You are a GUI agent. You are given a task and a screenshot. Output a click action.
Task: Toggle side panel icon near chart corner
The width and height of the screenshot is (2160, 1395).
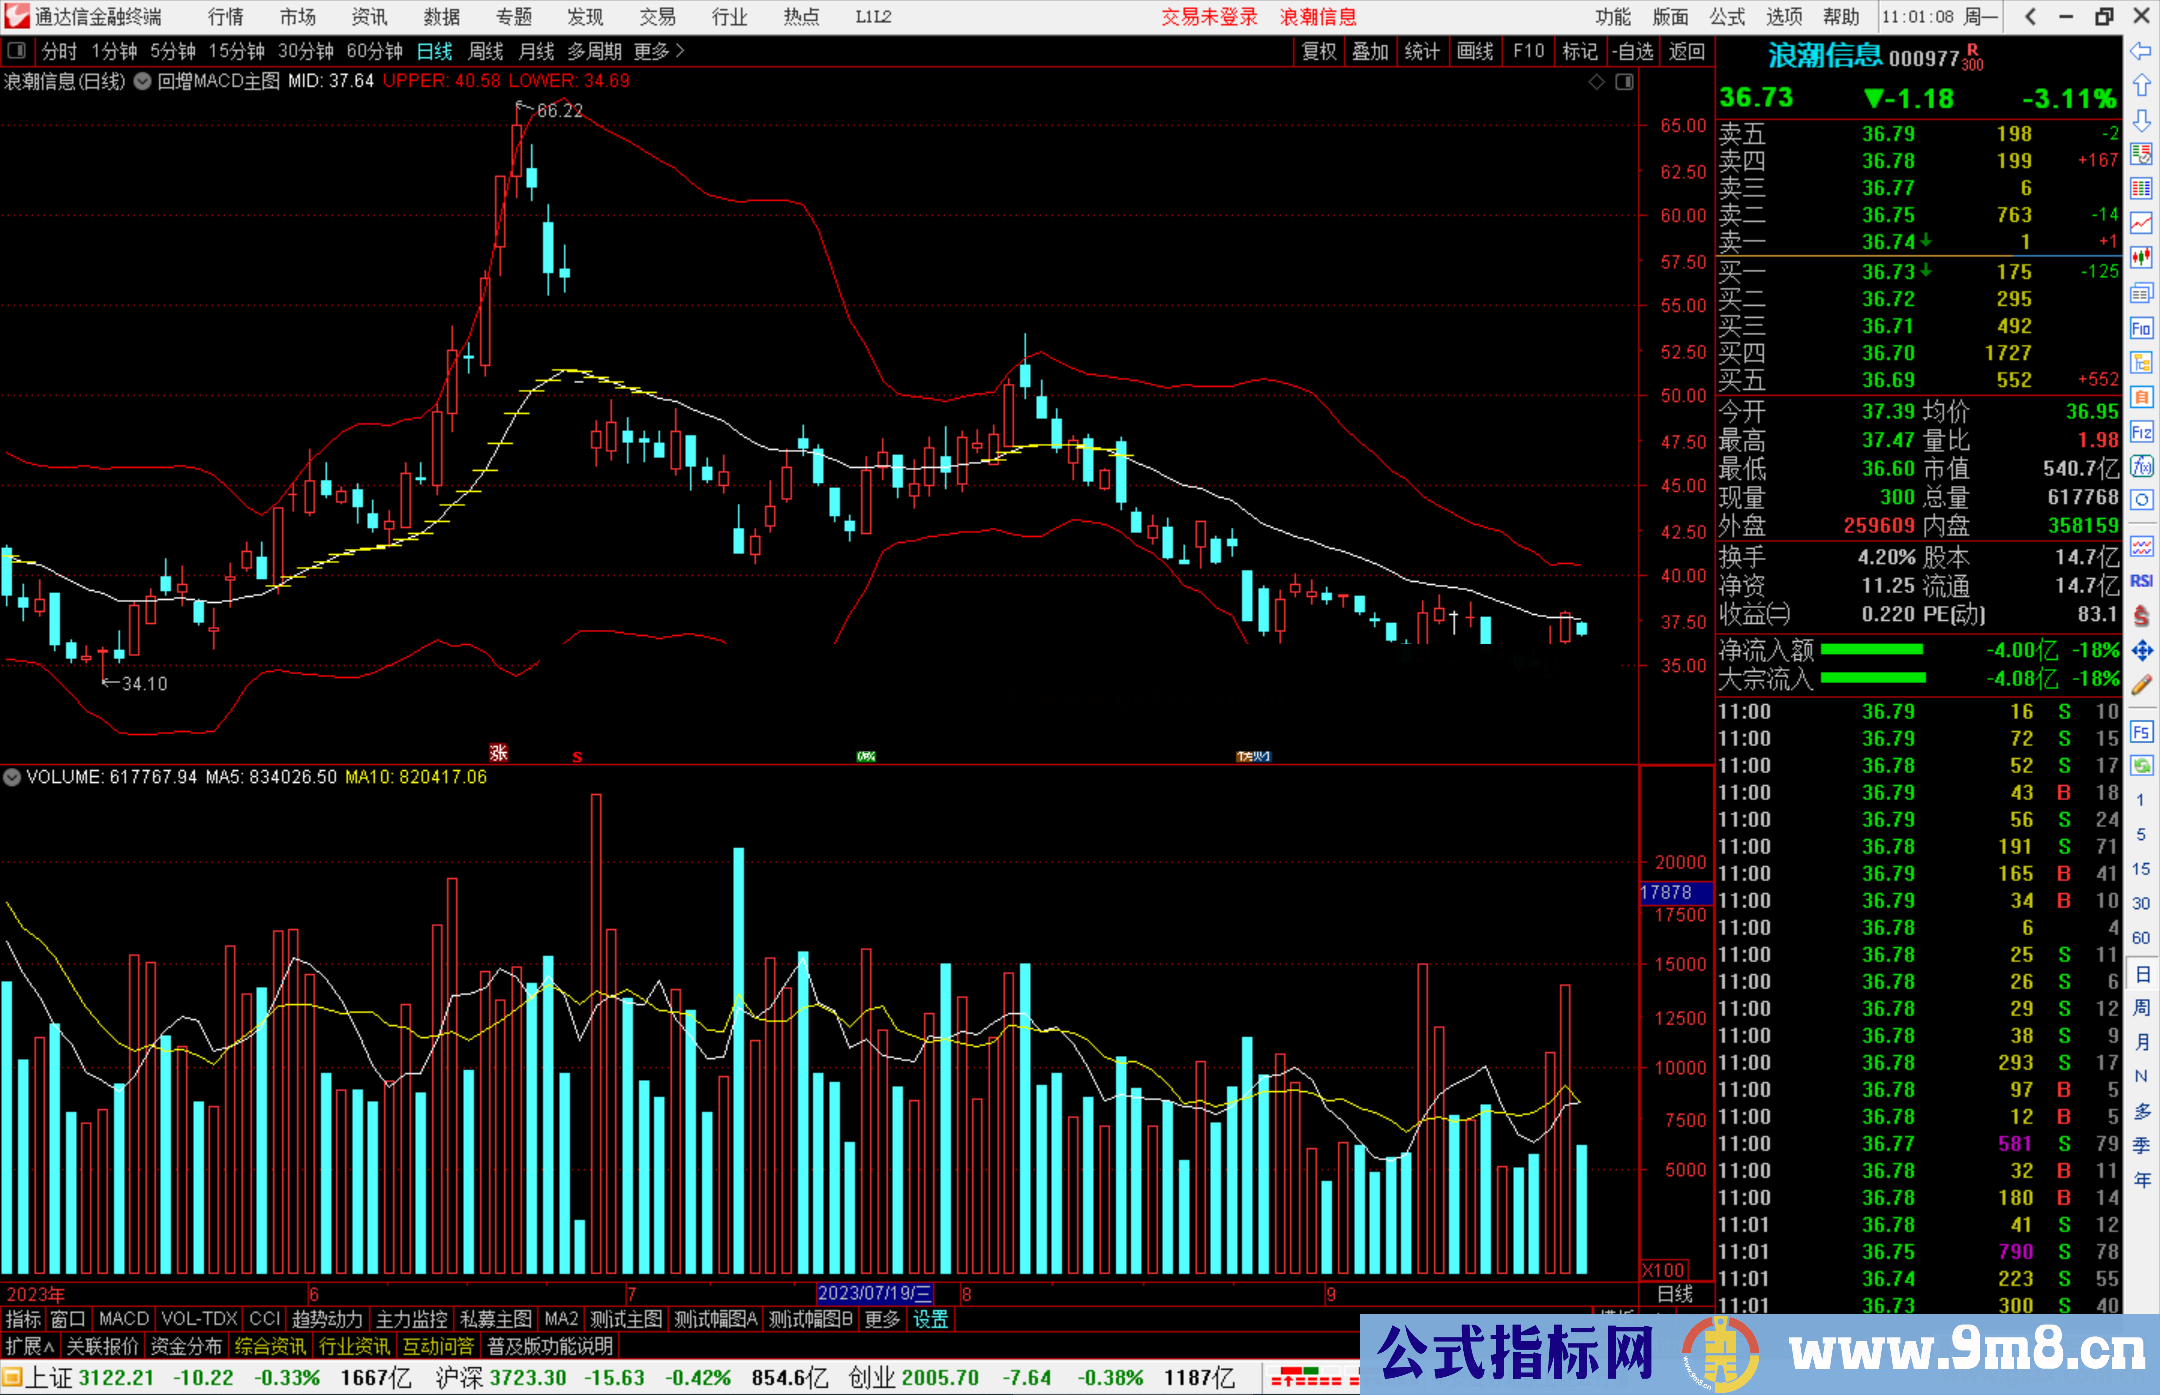[x=1625, y=82]
